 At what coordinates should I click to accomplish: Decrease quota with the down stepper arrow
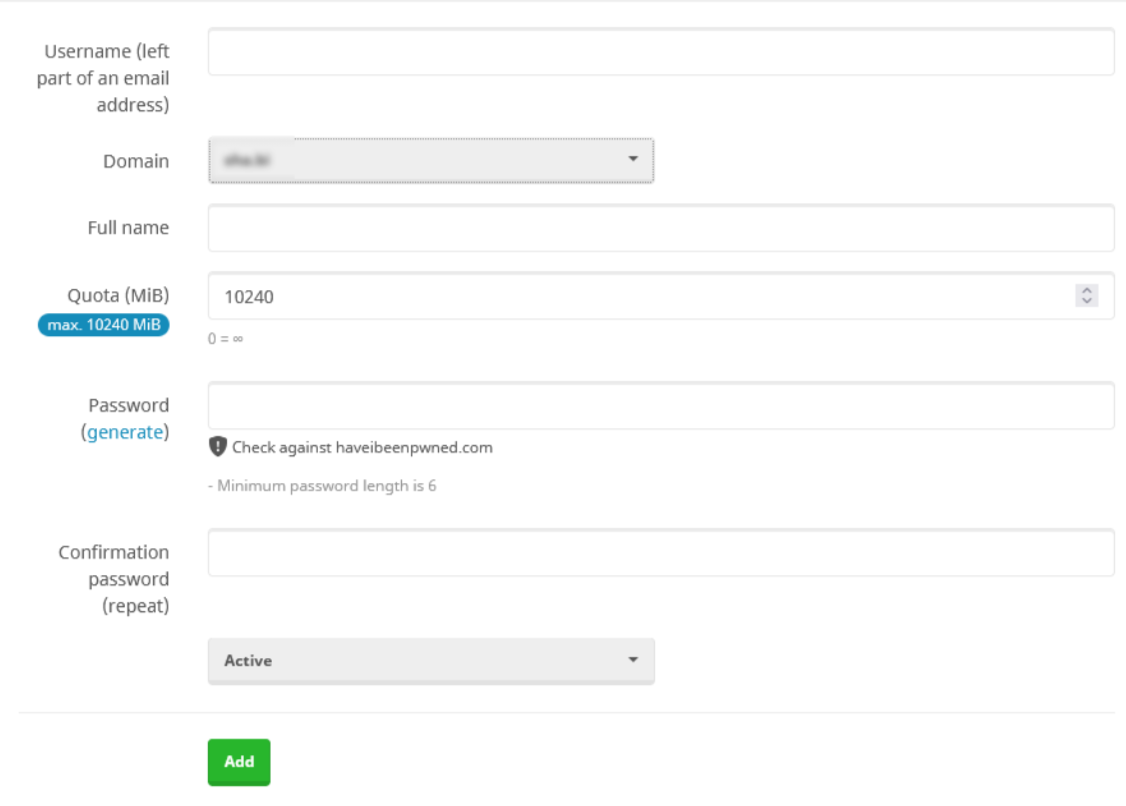pyautogui.click(x=1086, y=301)
